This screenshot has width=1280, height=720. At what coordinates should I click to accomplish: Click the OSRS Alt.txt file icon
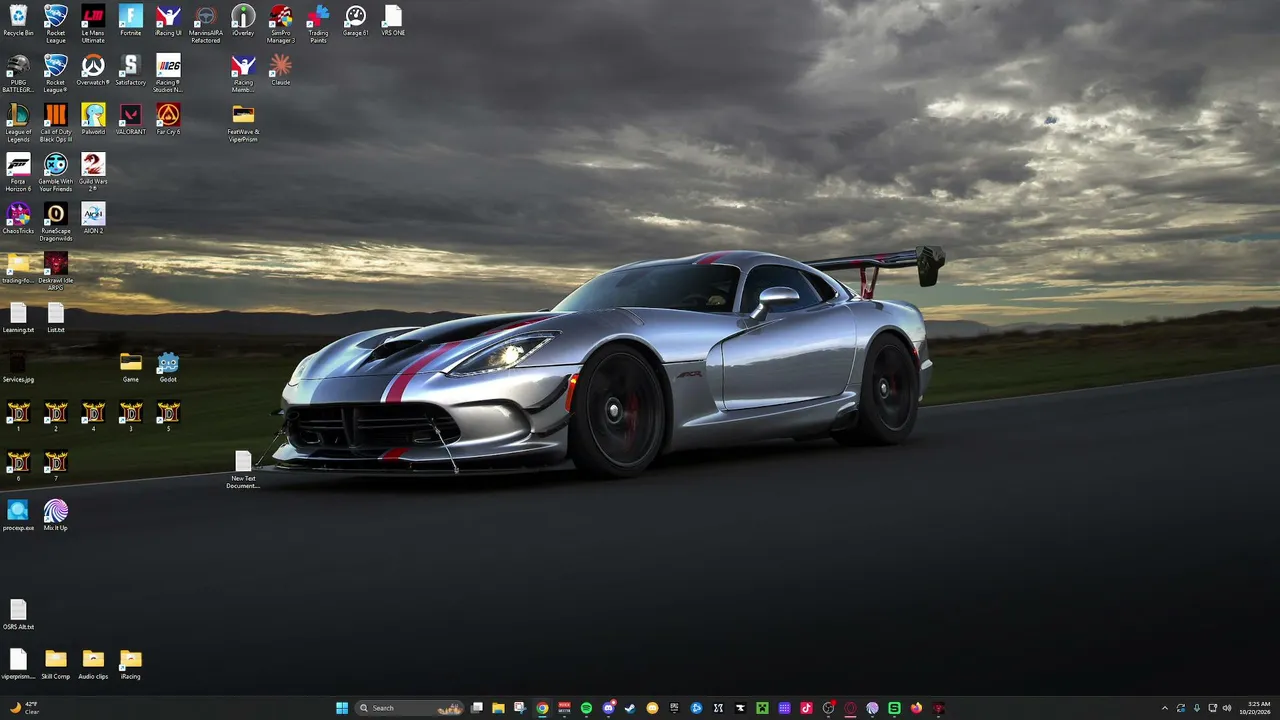pyautogui.click(x=18, y=615)
